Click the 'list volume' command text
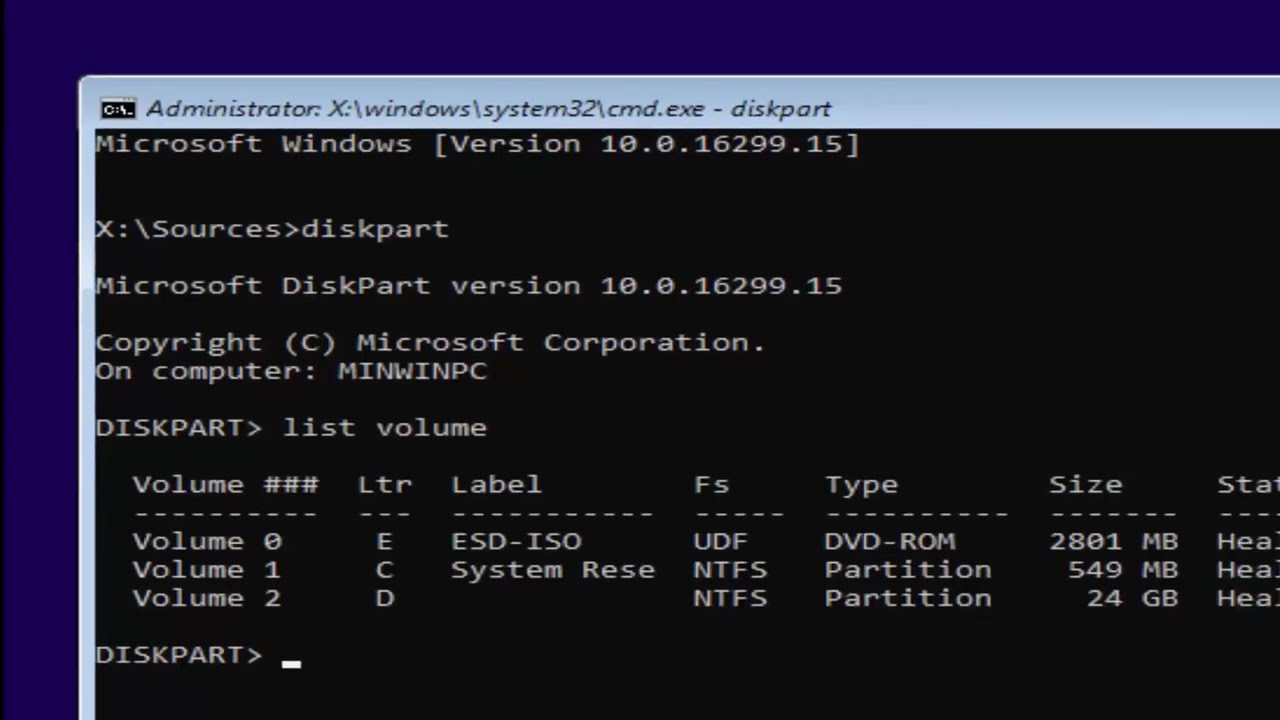Screen dimensions: 1280x720 coord(385,427)
